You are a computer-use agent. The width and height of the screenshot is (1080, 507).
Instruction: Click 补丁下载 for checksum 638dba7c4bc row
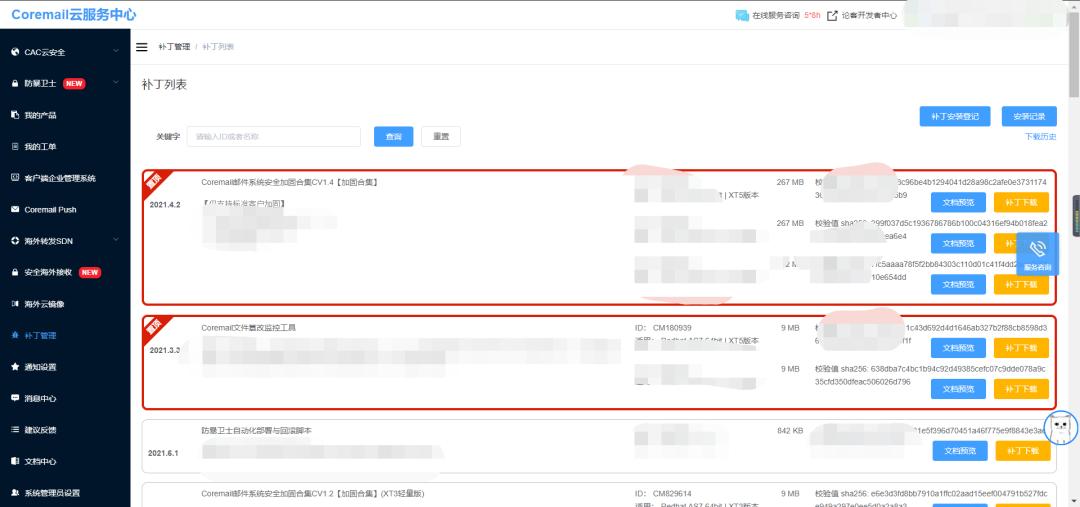[x=1021, y=389]
